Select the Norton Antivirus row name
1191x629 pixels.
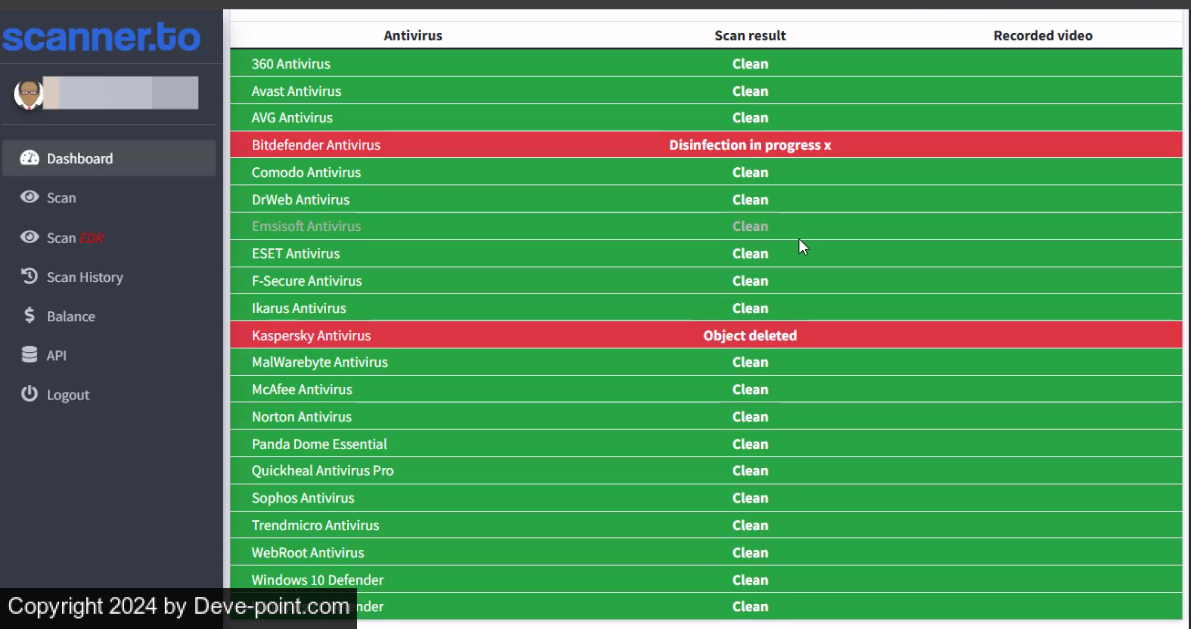coord(302,417)
